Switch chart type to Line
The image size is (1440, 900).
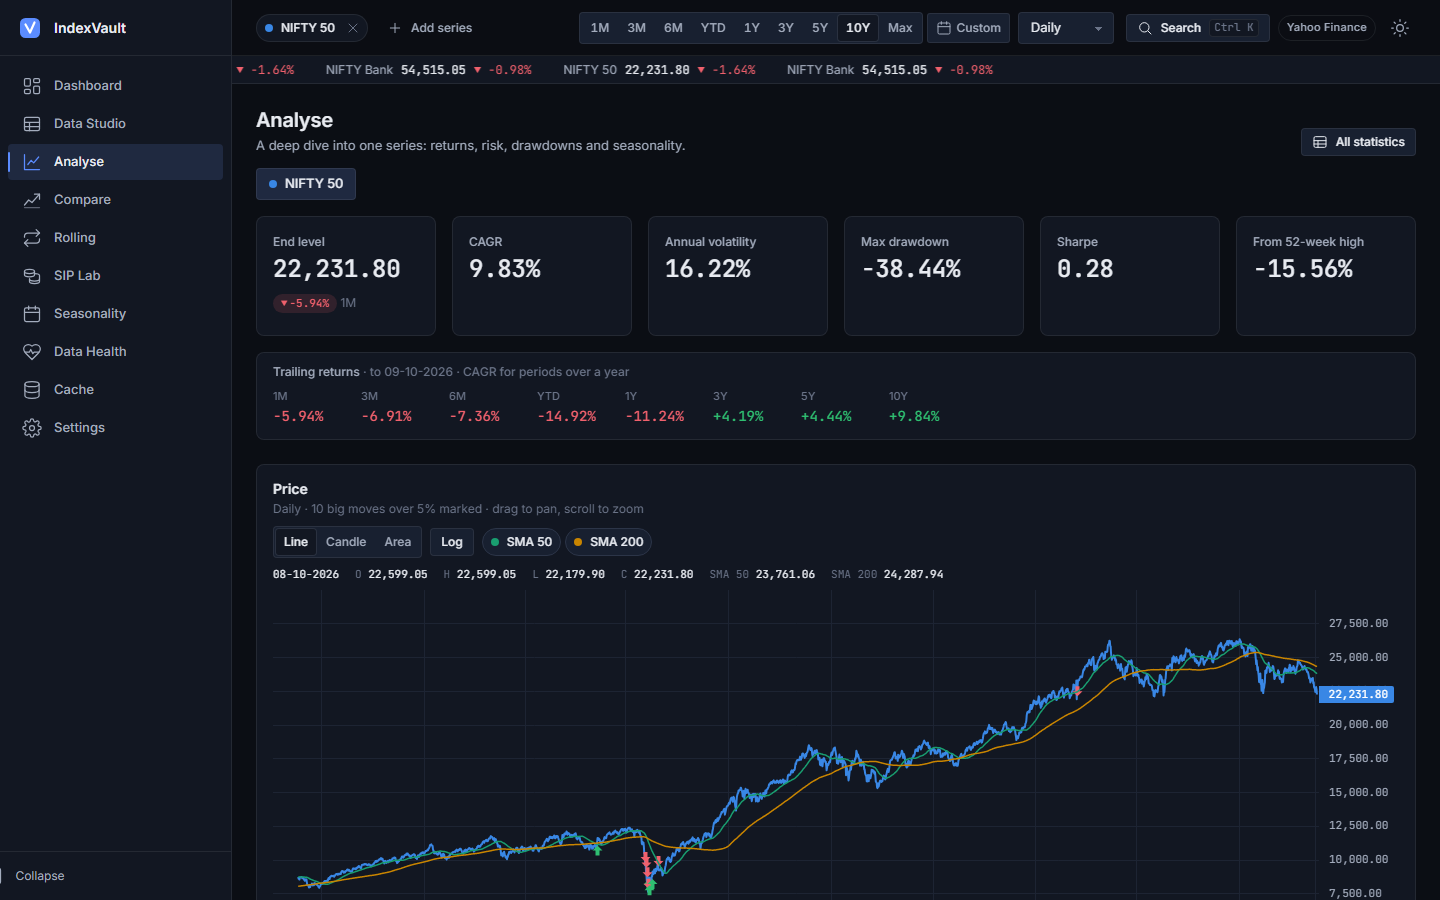click(296, 542)
